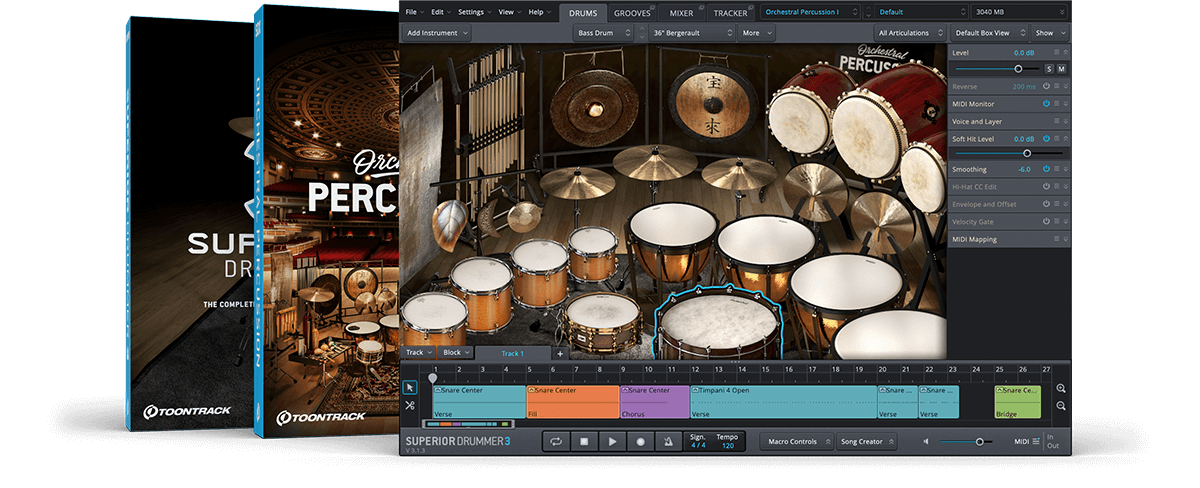Image resolution: width=1200 pixels, height=488 pixels.
Task: Expand the Orchestral Percussion I library selector
Action: point(809,12)
